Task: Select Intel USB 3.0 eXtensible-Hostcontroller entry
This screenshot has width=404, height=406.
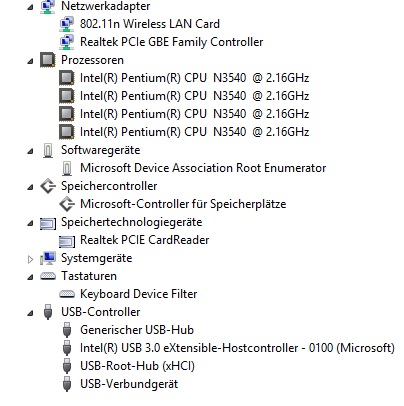Action: pyautogui.click(x=237, y=348)
